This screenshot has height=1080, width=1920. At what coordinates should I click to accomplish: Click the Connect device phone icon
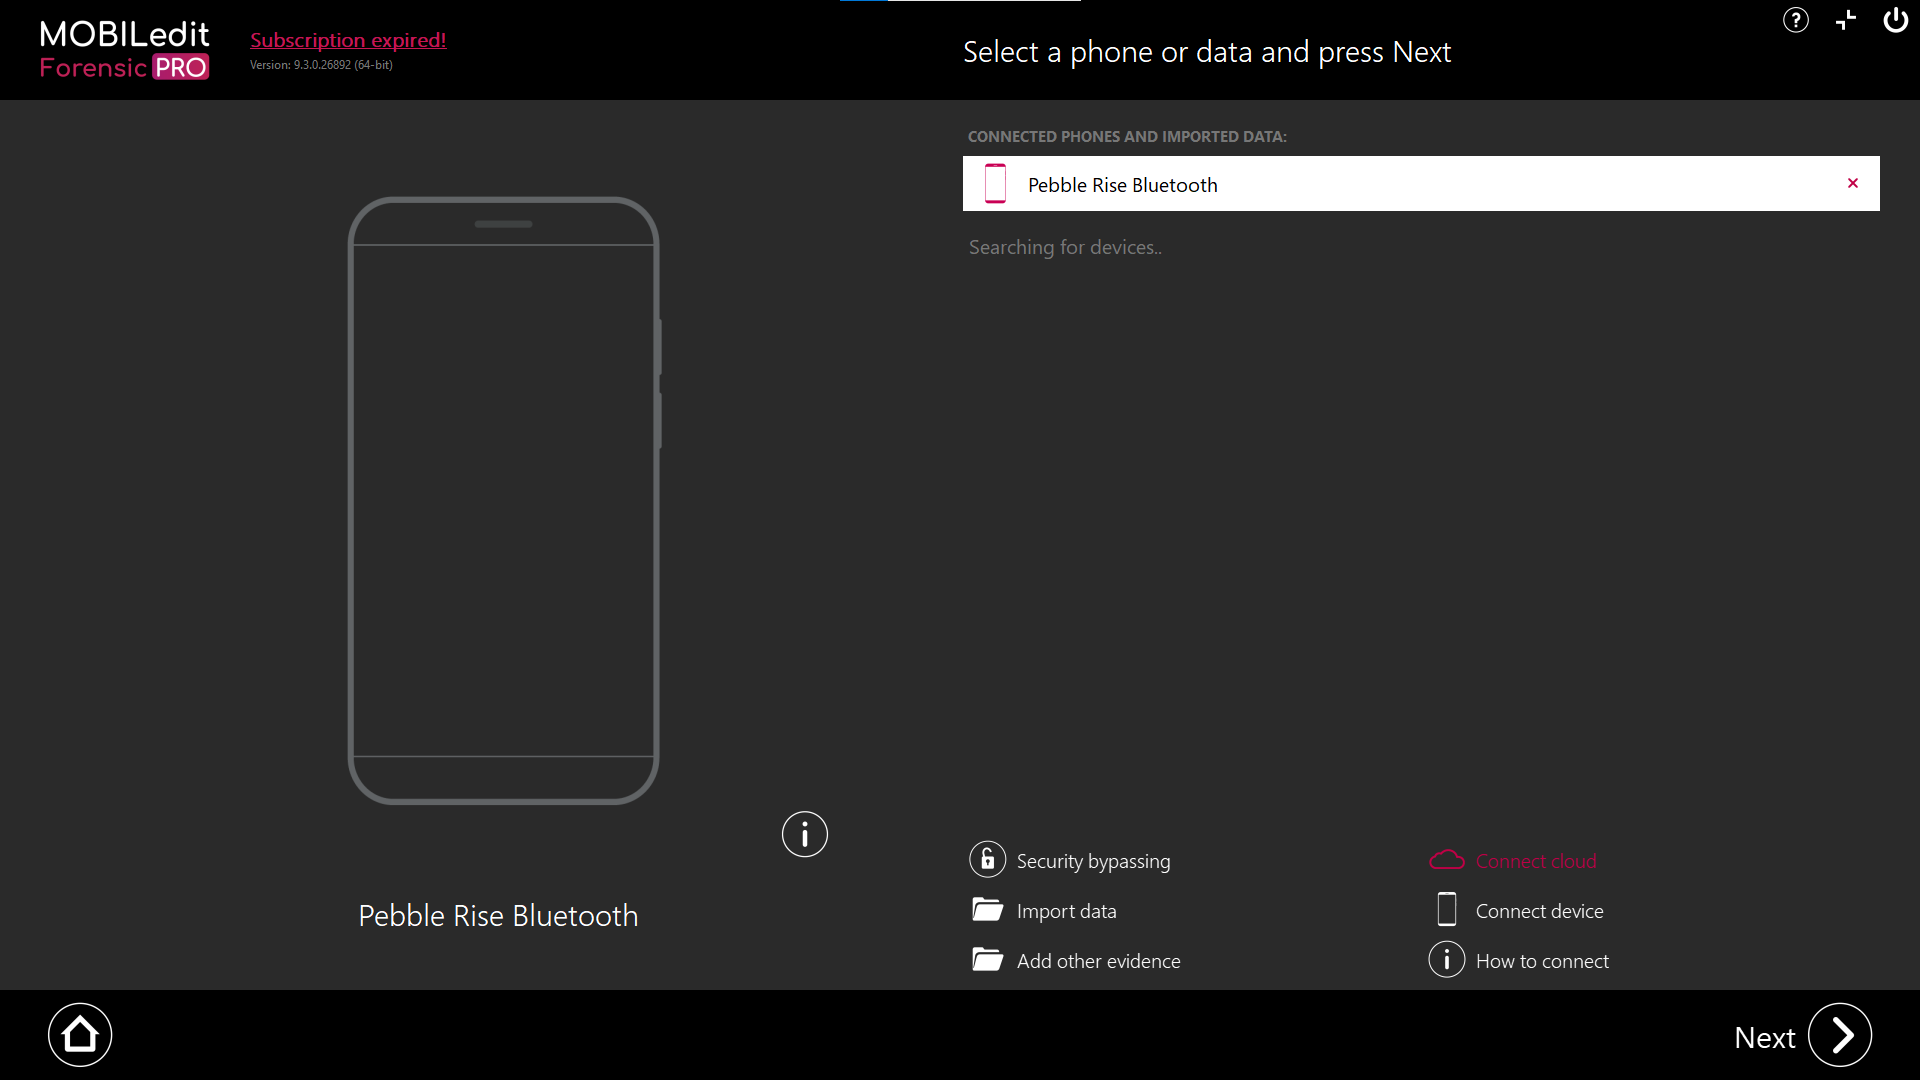(1446, 910)
